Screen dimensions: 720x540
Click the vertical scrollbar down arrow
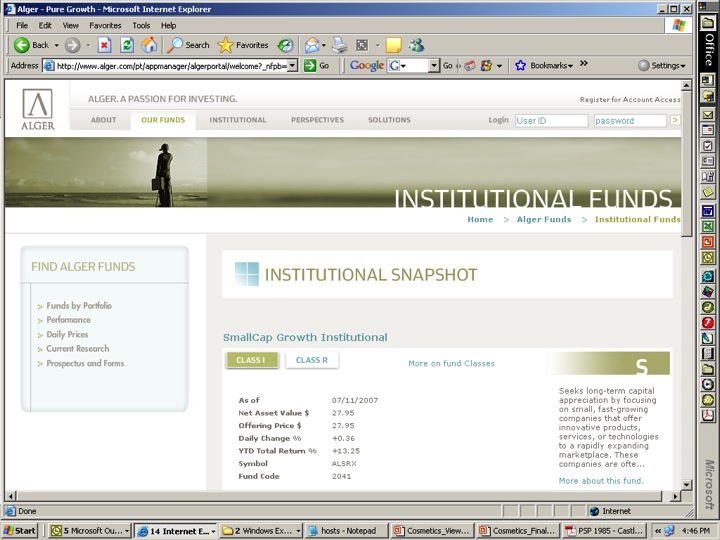(686, 484)
